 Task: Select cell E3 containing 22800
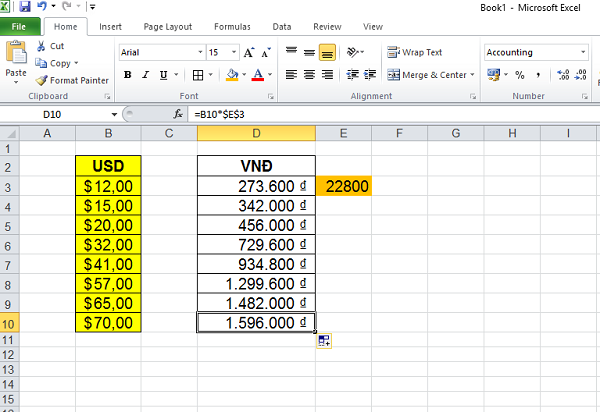coord(343,186)
